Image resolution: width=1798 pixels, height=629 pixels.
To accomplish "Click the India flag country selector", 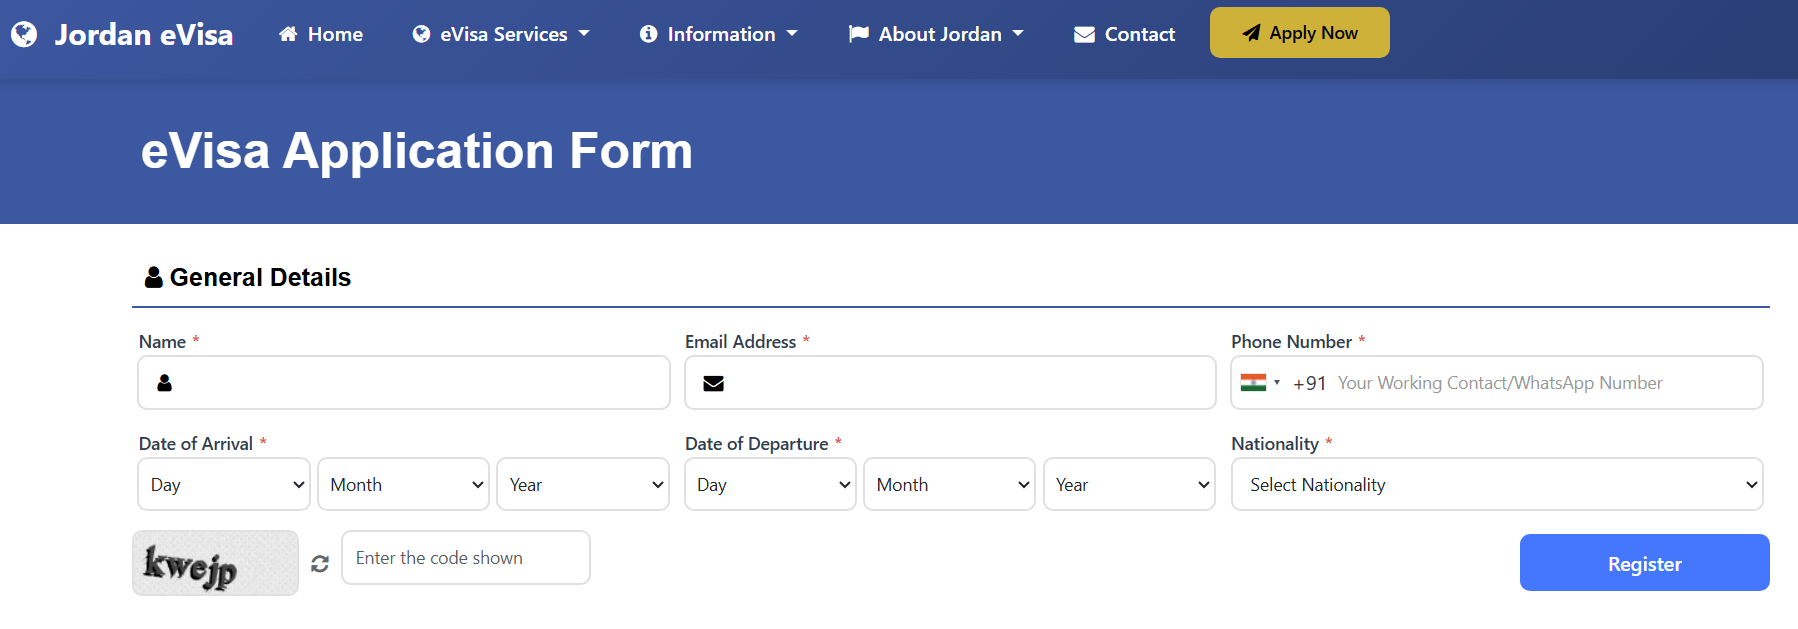I will click(x=1259, y=382).
